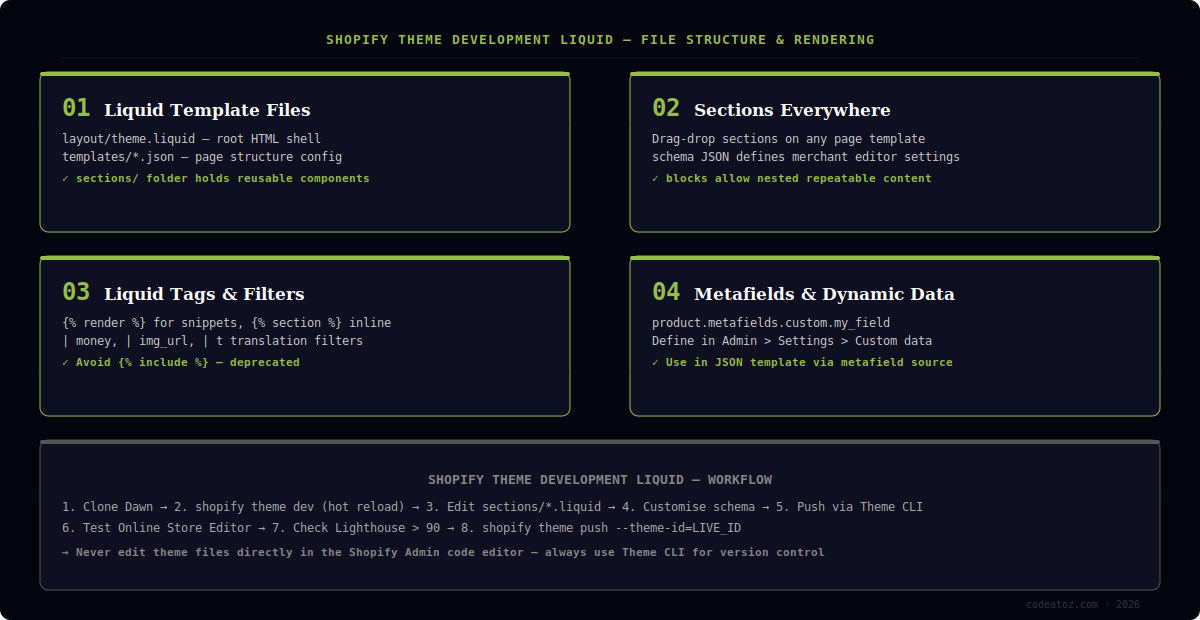The width and height of the screenshot is (1200, 620).
Task: Click 'sections/ folder holds reusable components' note
Action: 216,178
